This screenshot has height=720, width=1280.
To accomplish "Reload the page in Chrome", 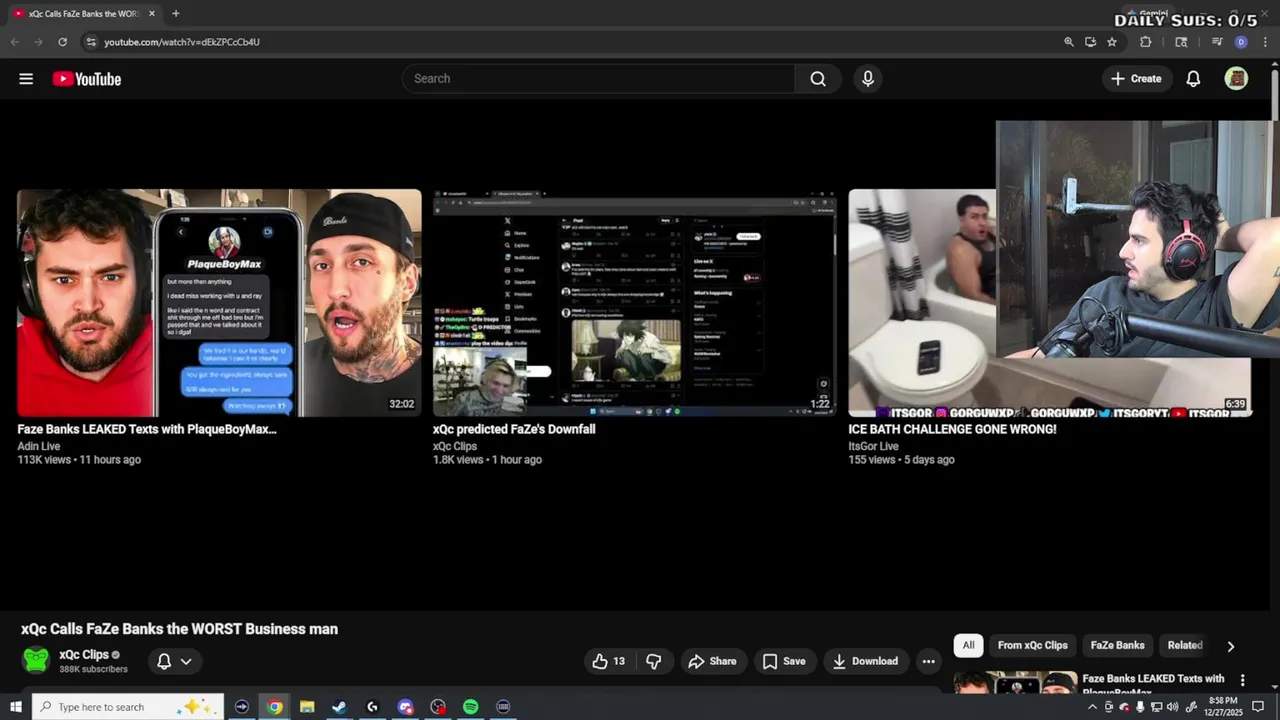I will click(62, 42).
